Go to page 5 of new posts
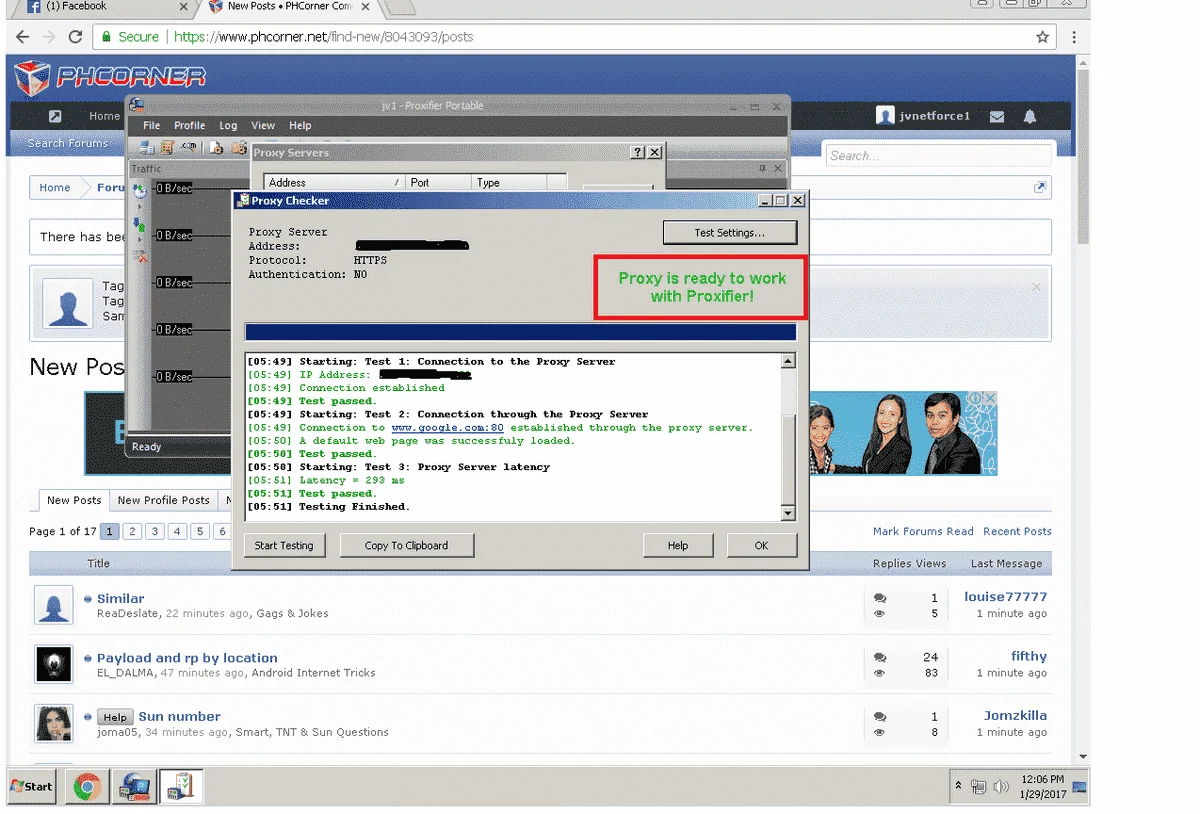1200x814 pixels. [200, 532]
